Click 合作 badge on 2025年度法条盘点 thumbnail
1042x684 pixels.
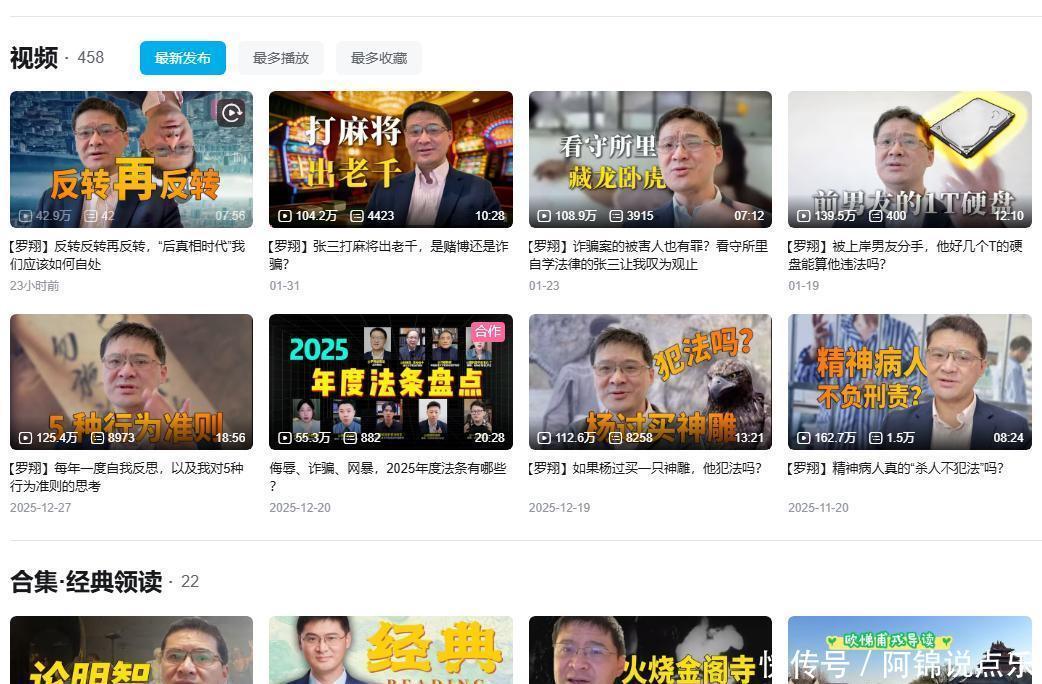(x=488, y=331)
